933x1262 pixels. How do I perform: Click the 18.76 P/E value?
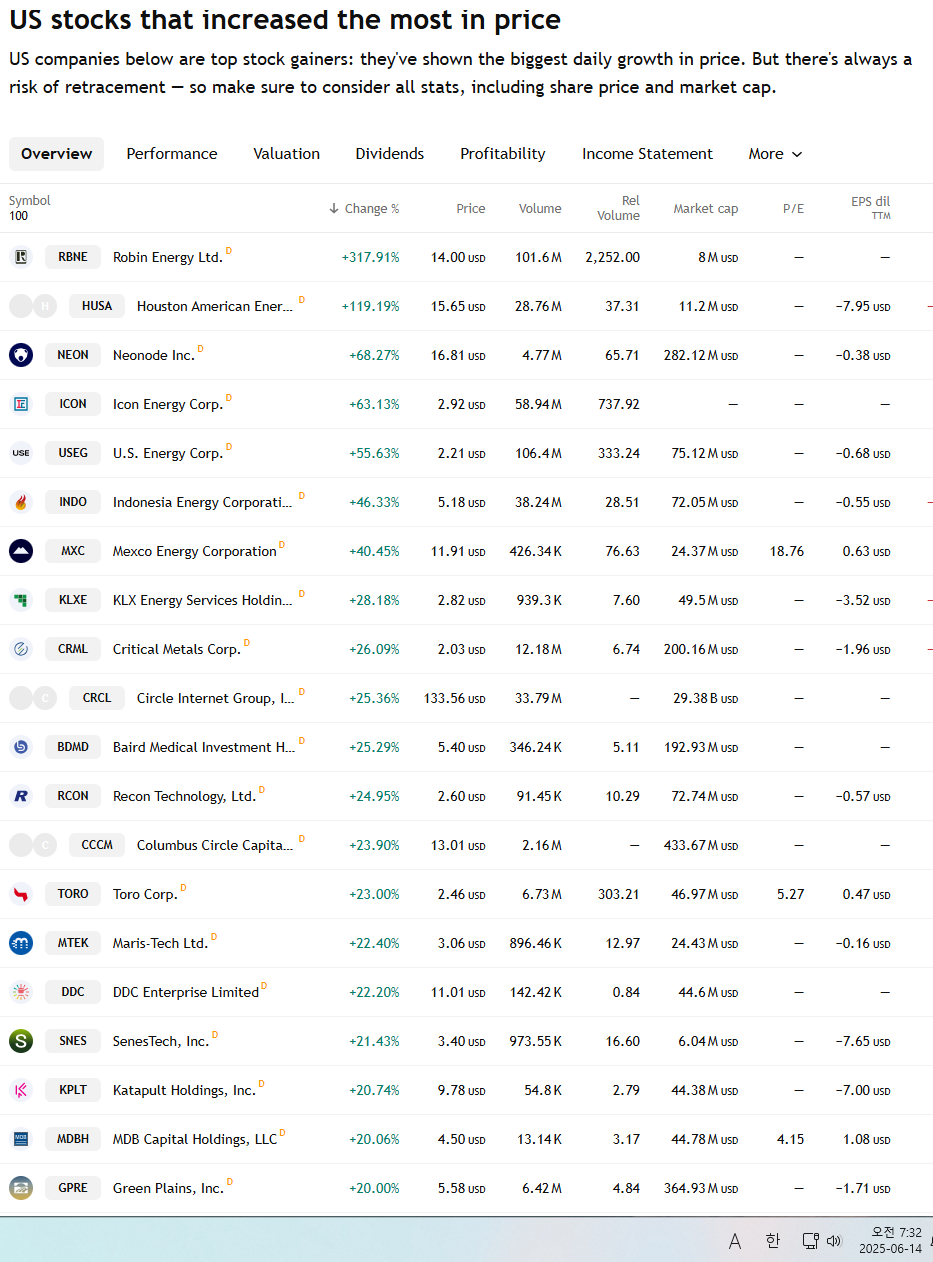coord(788,551)
